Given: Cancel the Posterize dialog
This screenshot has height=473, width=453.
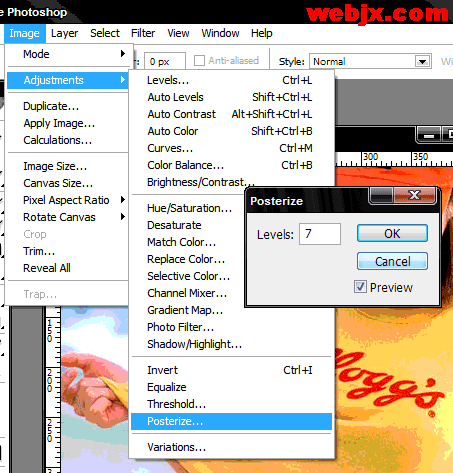Looking at the screenshot, I should [x=392, y=261].
